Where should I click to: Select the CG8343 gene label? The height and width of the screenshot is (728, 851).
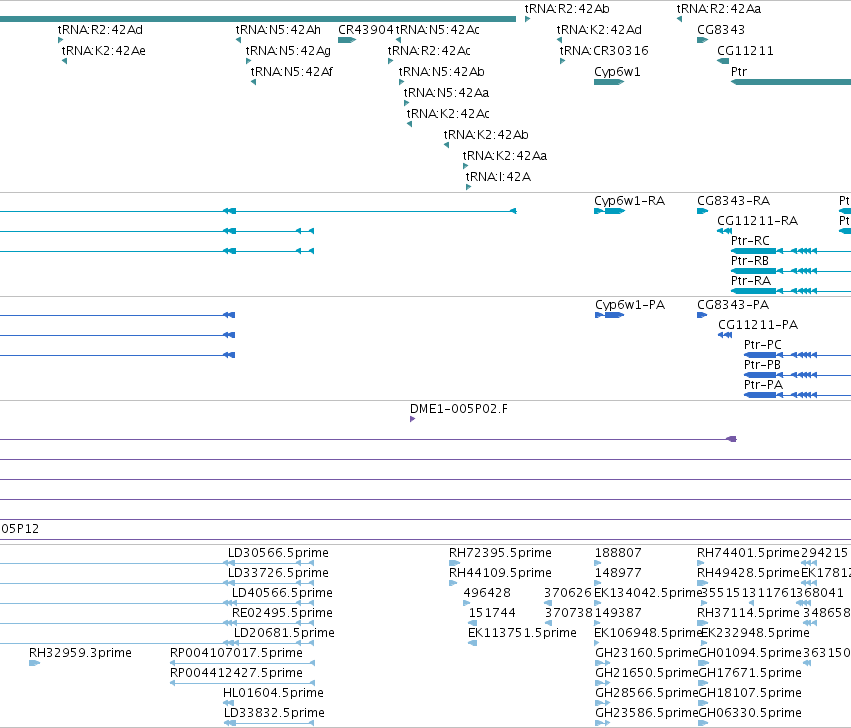coord(721,30)
